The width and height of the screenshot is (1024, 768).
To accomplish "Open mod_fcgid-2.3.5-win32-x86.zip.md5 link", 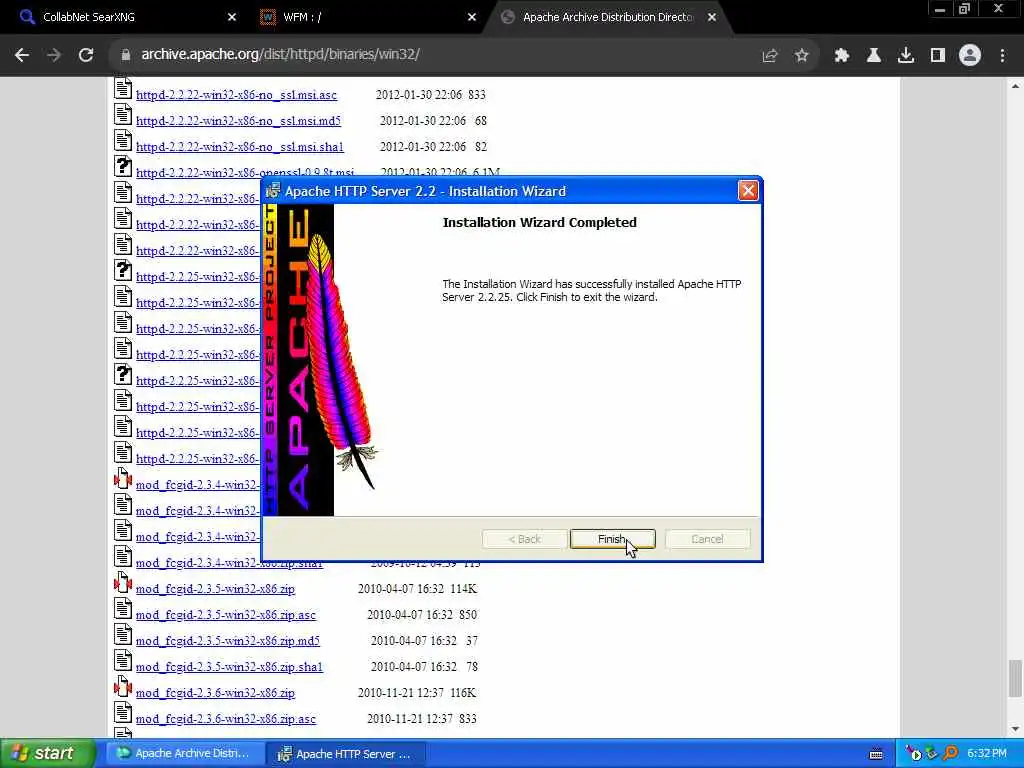I will pos(228,641).
